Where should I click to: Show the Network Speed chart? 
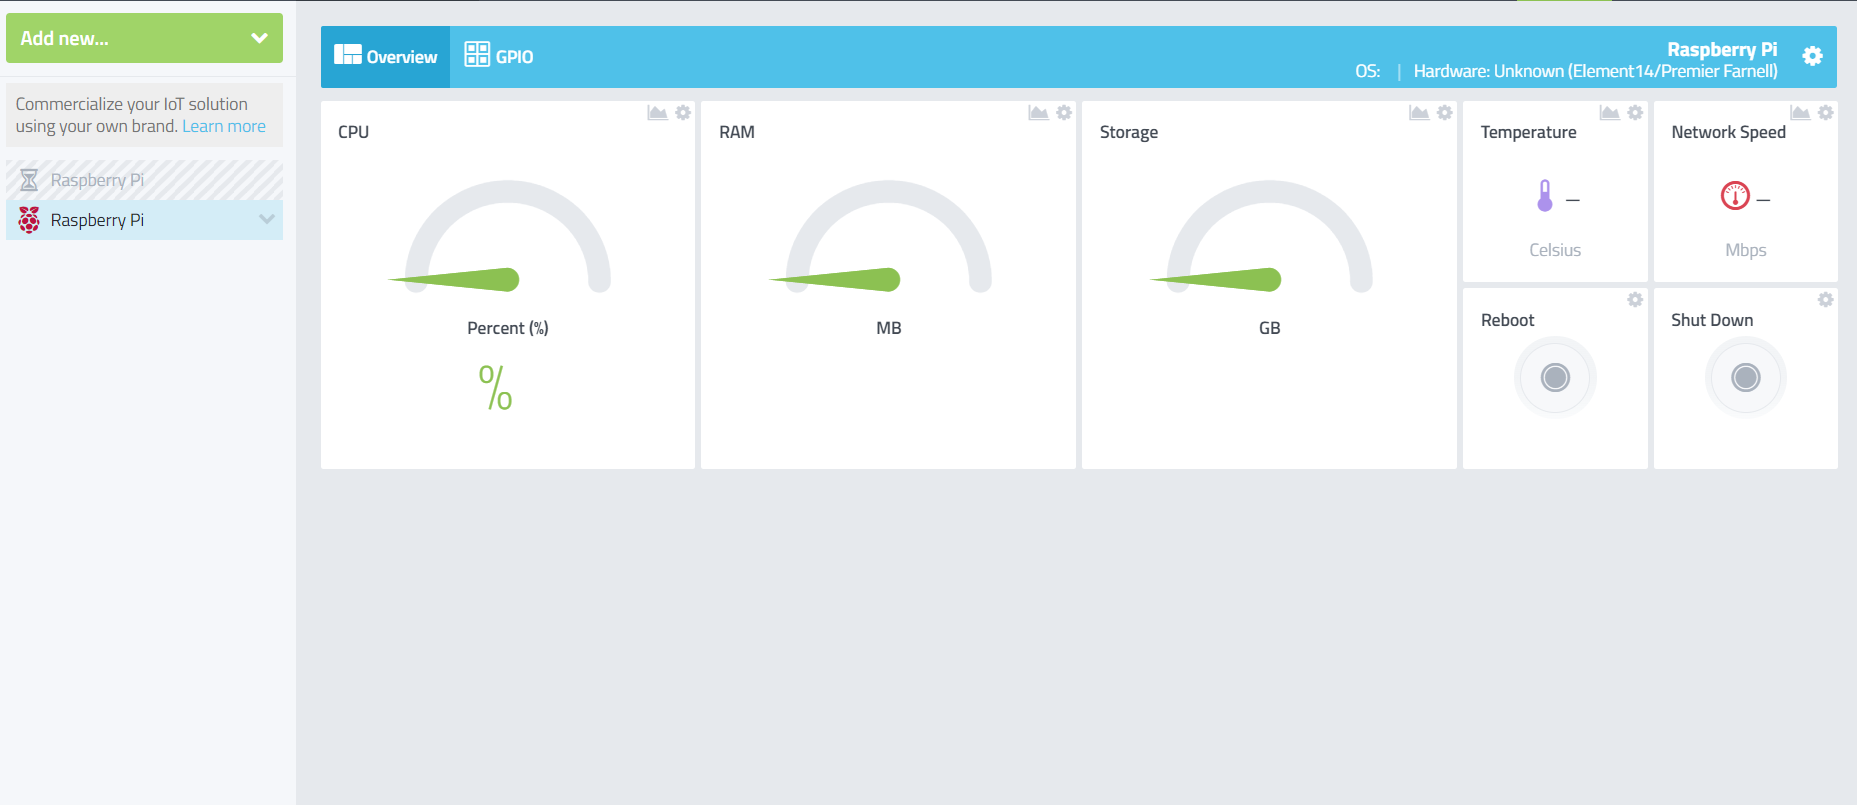click(1800, 113)
